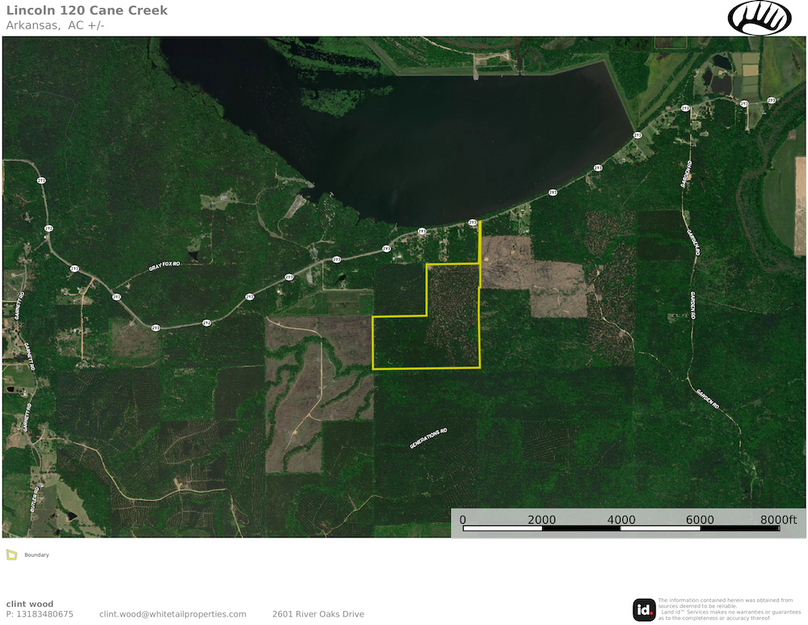Click the Arkansas, AC +/- subtitle
The image size is (808, 625).
[x=55, y=25]
